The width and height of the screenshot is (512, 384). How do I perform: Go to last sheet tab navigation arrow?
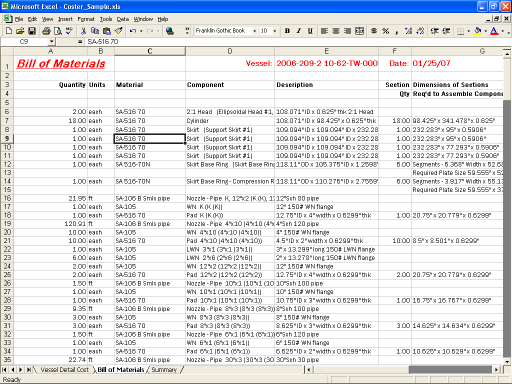tap(29, 370)
